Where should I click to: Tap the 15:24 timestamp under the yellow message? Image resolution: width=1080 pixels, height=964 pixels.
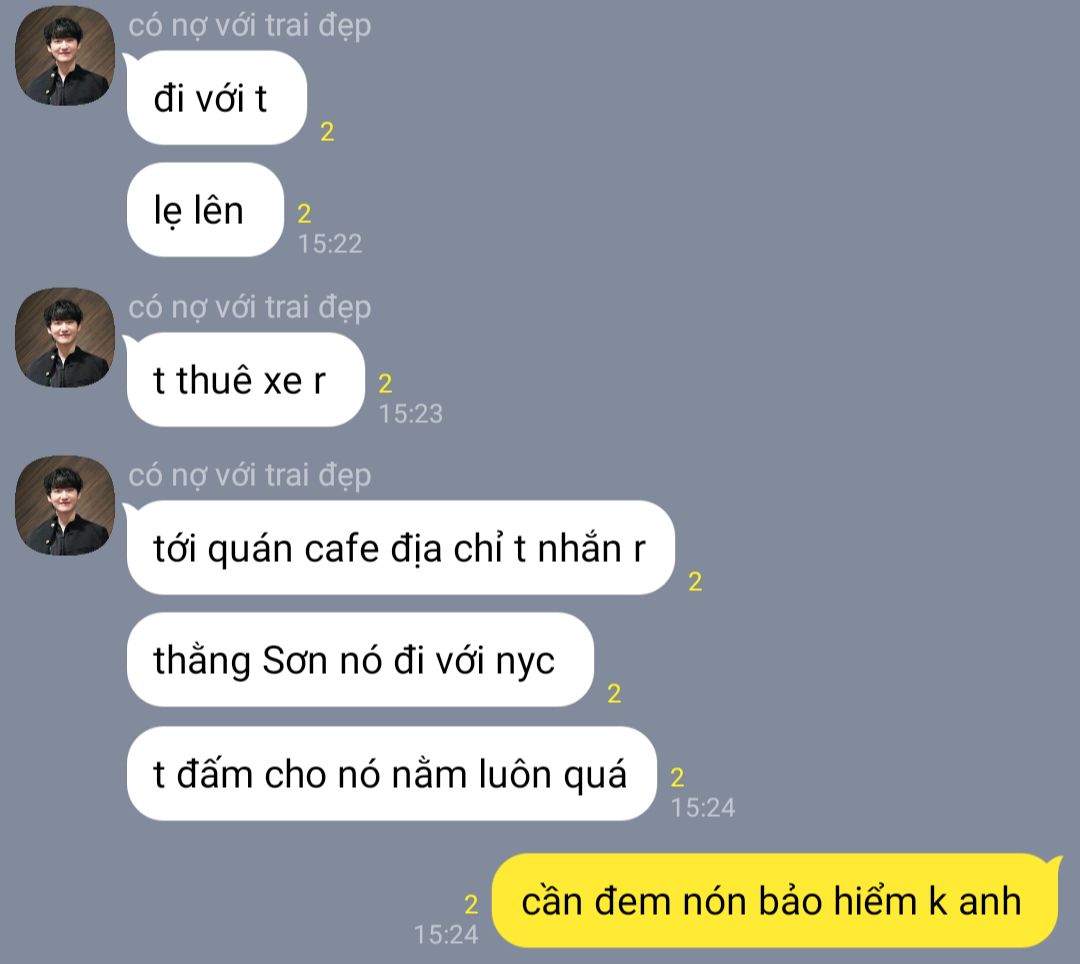pyautogui.click(x=446, y=934)
